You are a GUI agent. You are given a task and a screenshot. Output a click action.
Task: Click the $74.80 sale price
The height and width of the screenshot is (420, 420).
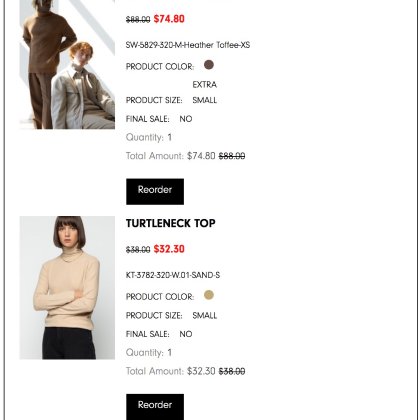click(169, 19)
